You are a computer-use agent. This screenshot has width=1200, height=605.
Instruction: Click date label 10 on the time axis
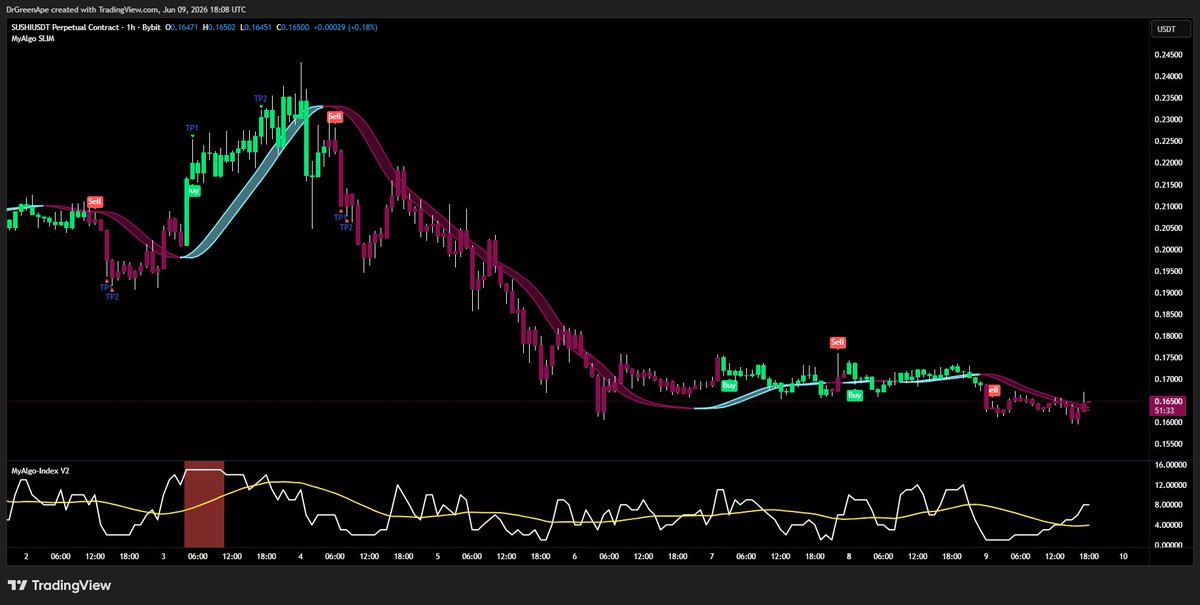coord(1123,556)
